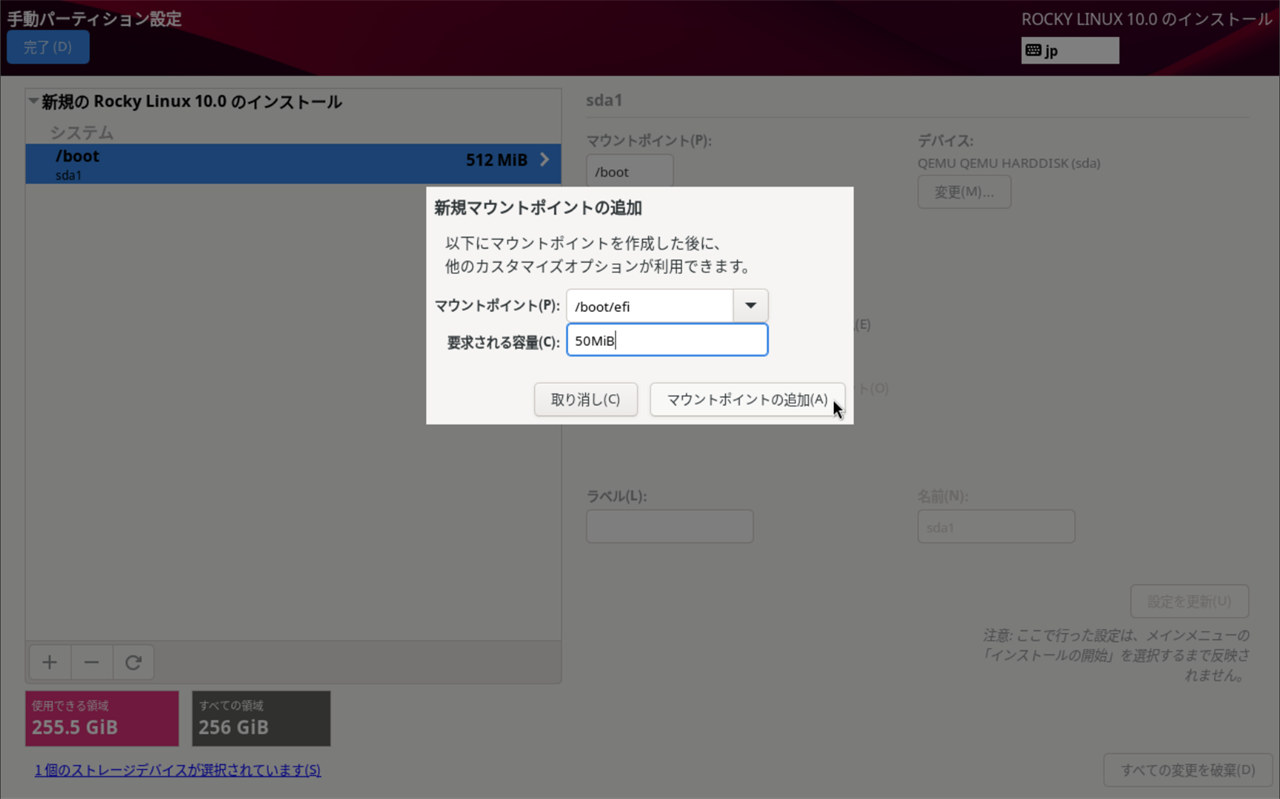Expand the device selector showing /boot/efi
Viewport: 1280px width, 799px height.
pyautogui.click(x=749, y=305)
